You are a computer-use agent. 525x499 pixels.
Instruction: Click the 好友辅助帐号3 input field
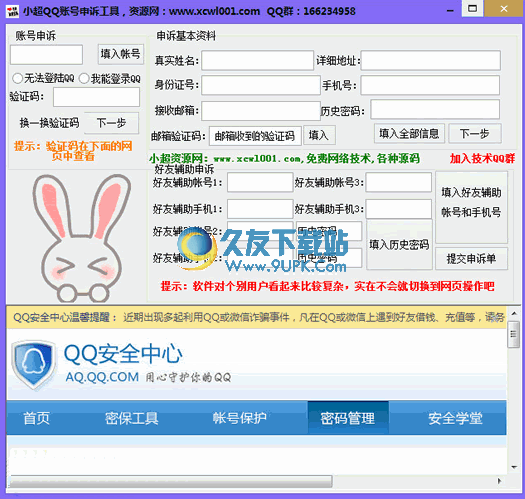(x=398, y=182)
